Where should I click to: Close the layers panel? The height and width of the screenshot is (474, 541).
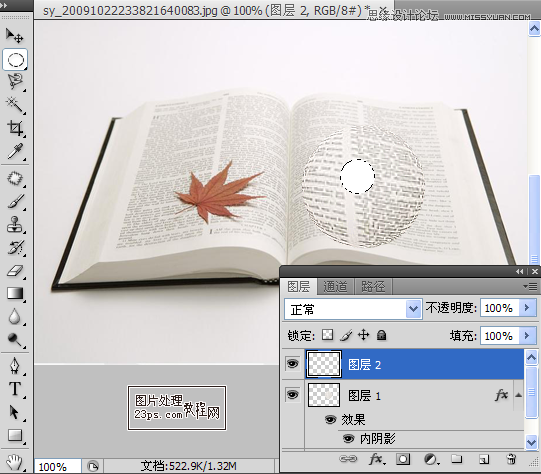click(534, 271)
